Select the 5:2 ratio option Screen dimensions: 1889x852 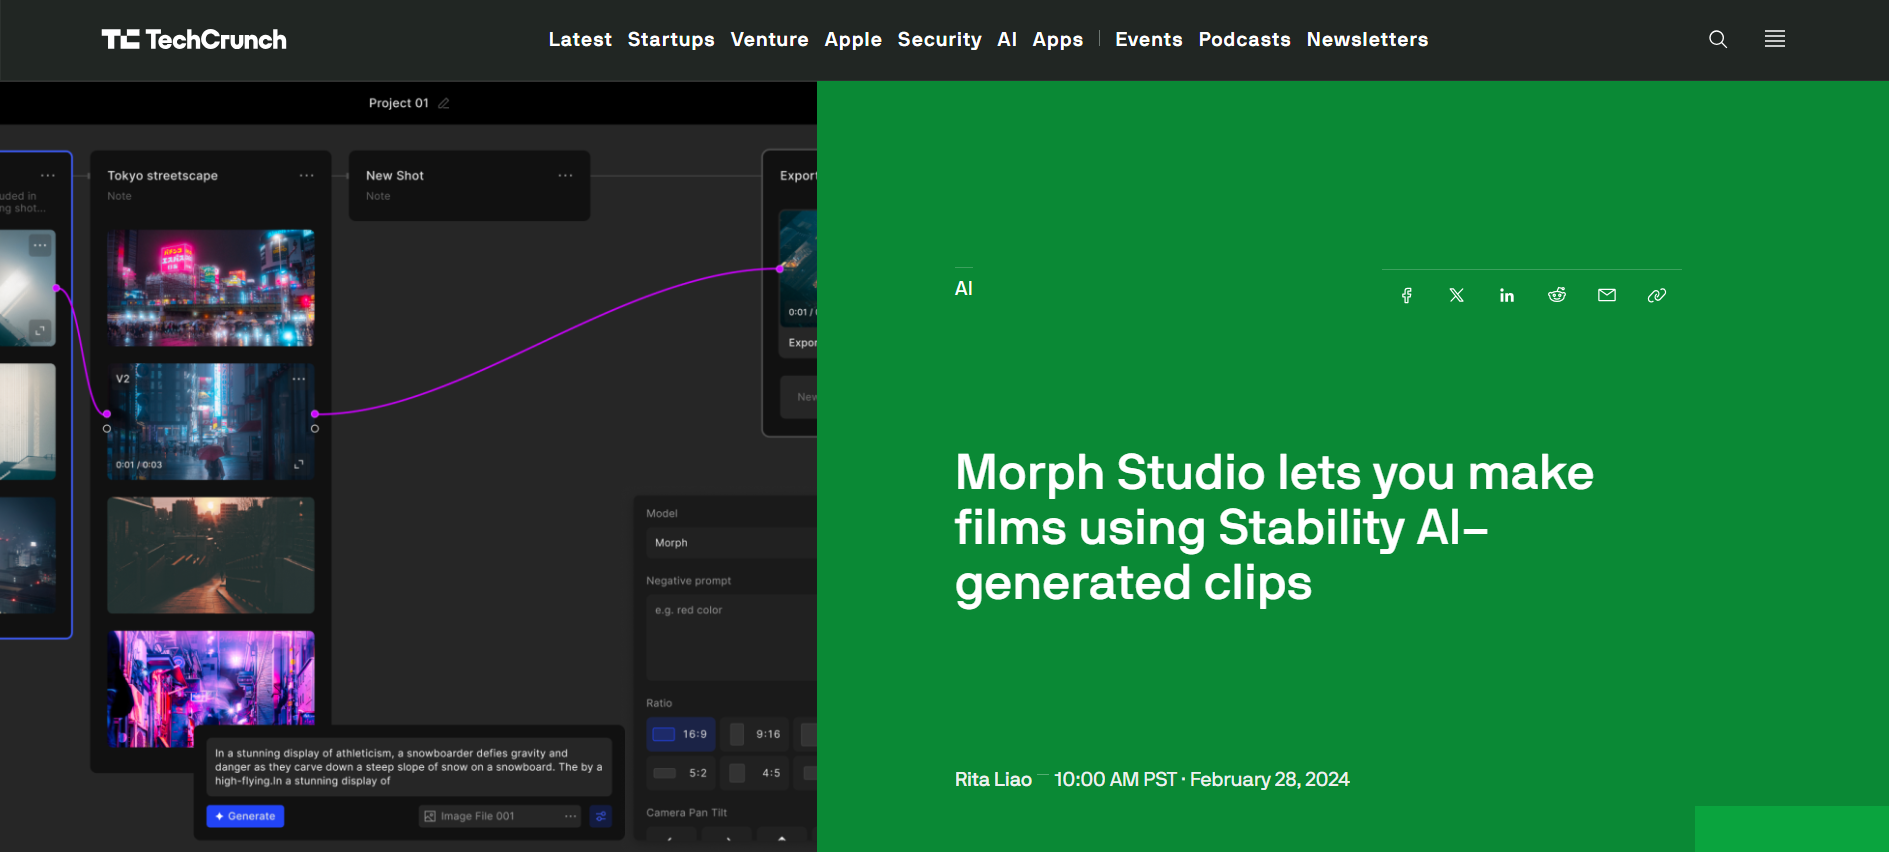point(681,773)
